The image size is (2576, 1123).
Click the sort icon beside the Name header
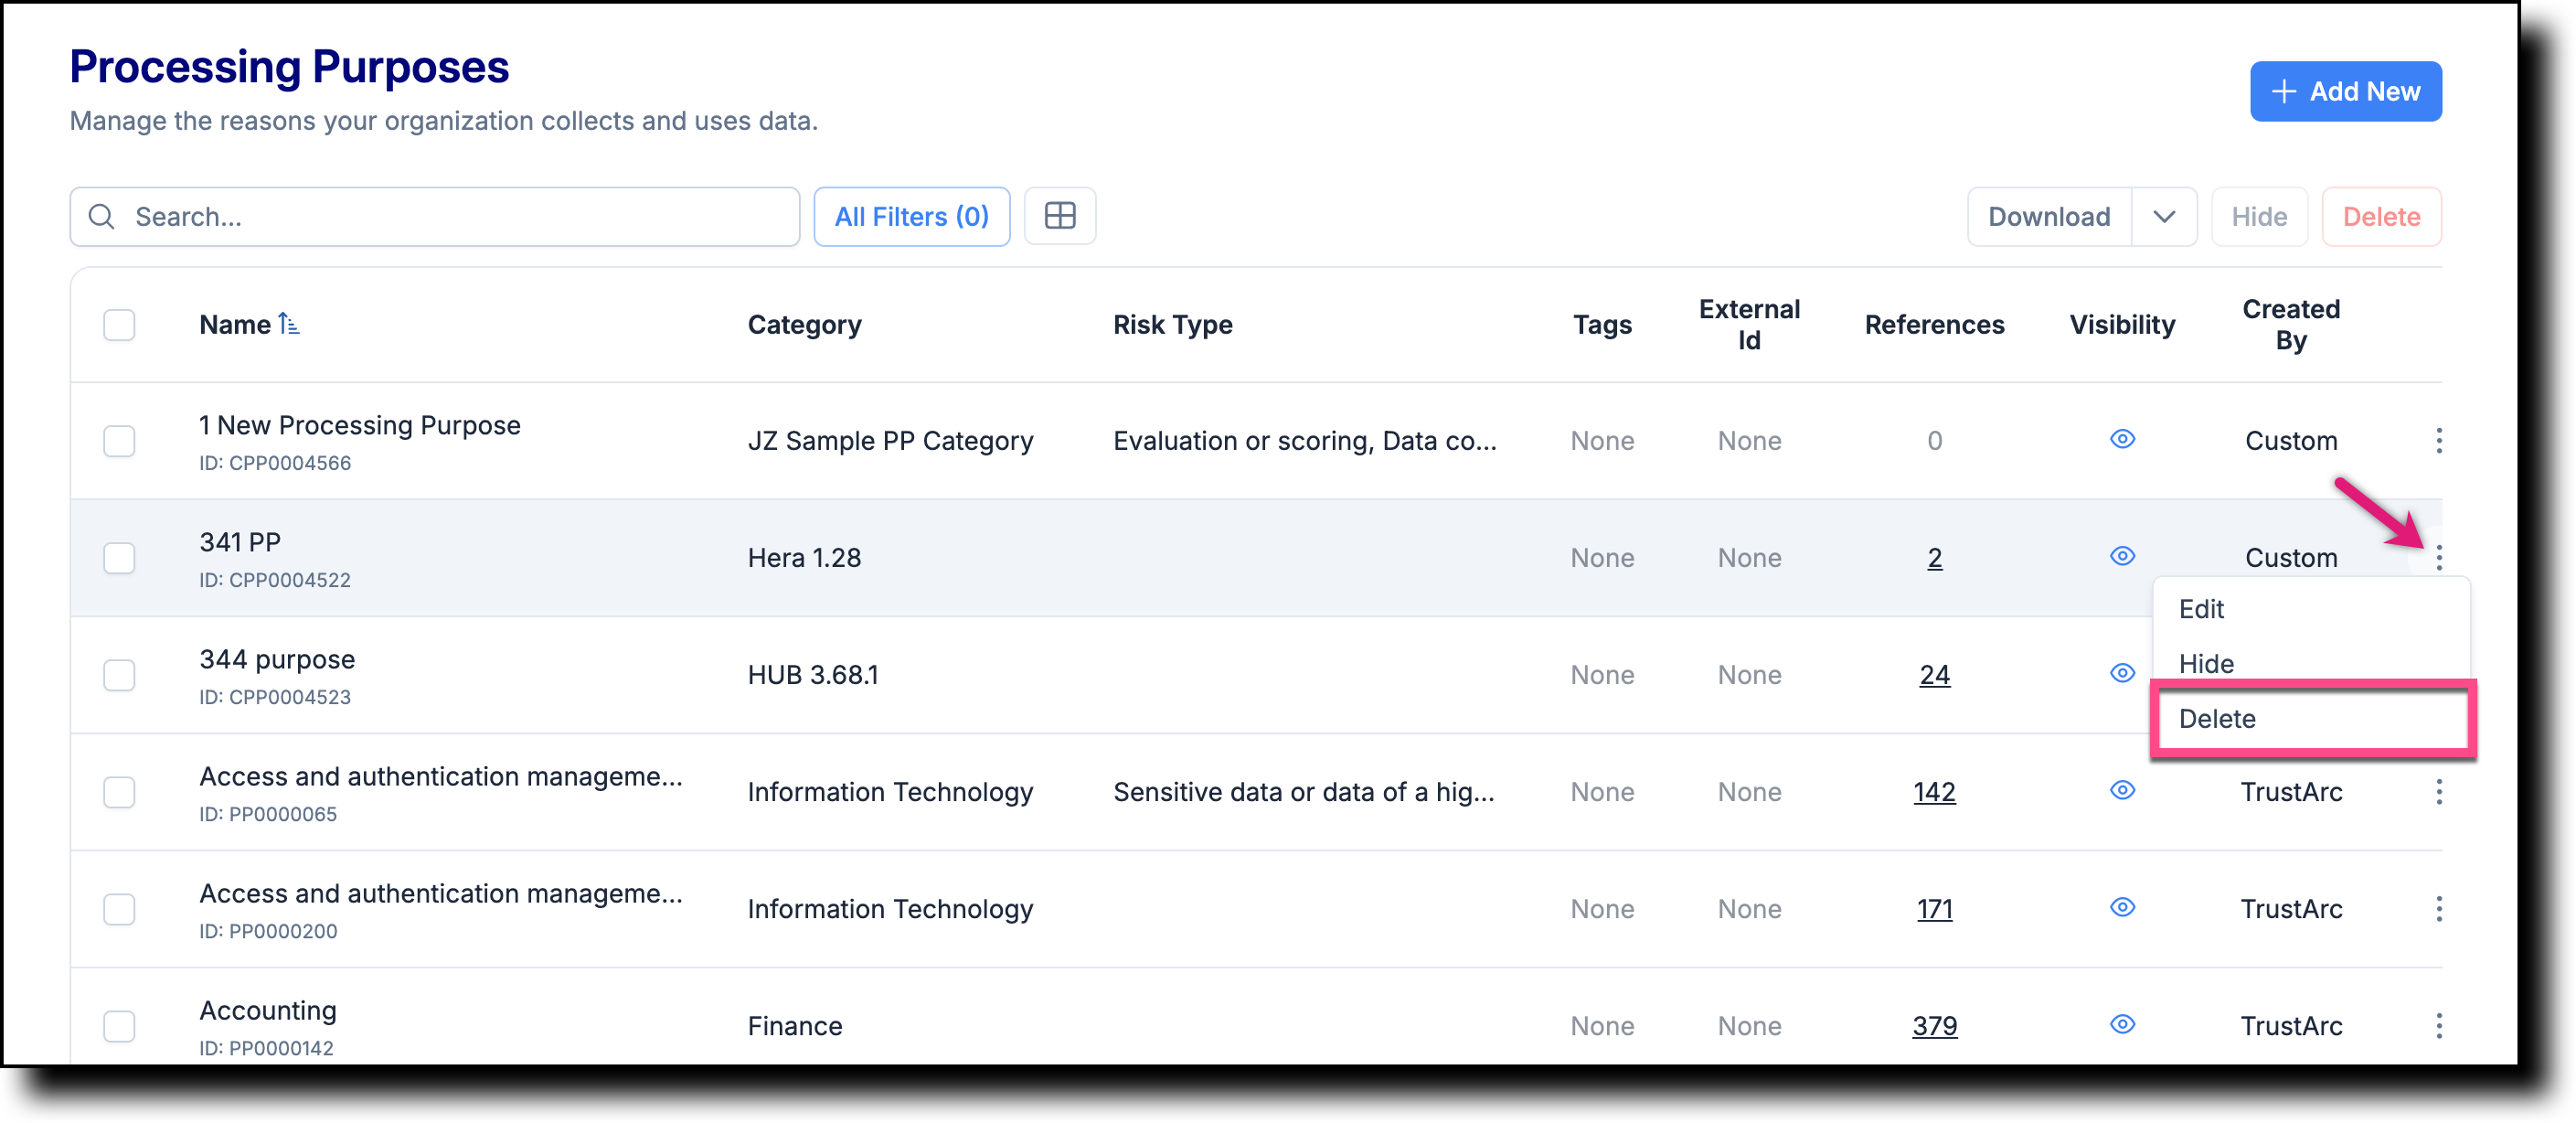(290, 323)
